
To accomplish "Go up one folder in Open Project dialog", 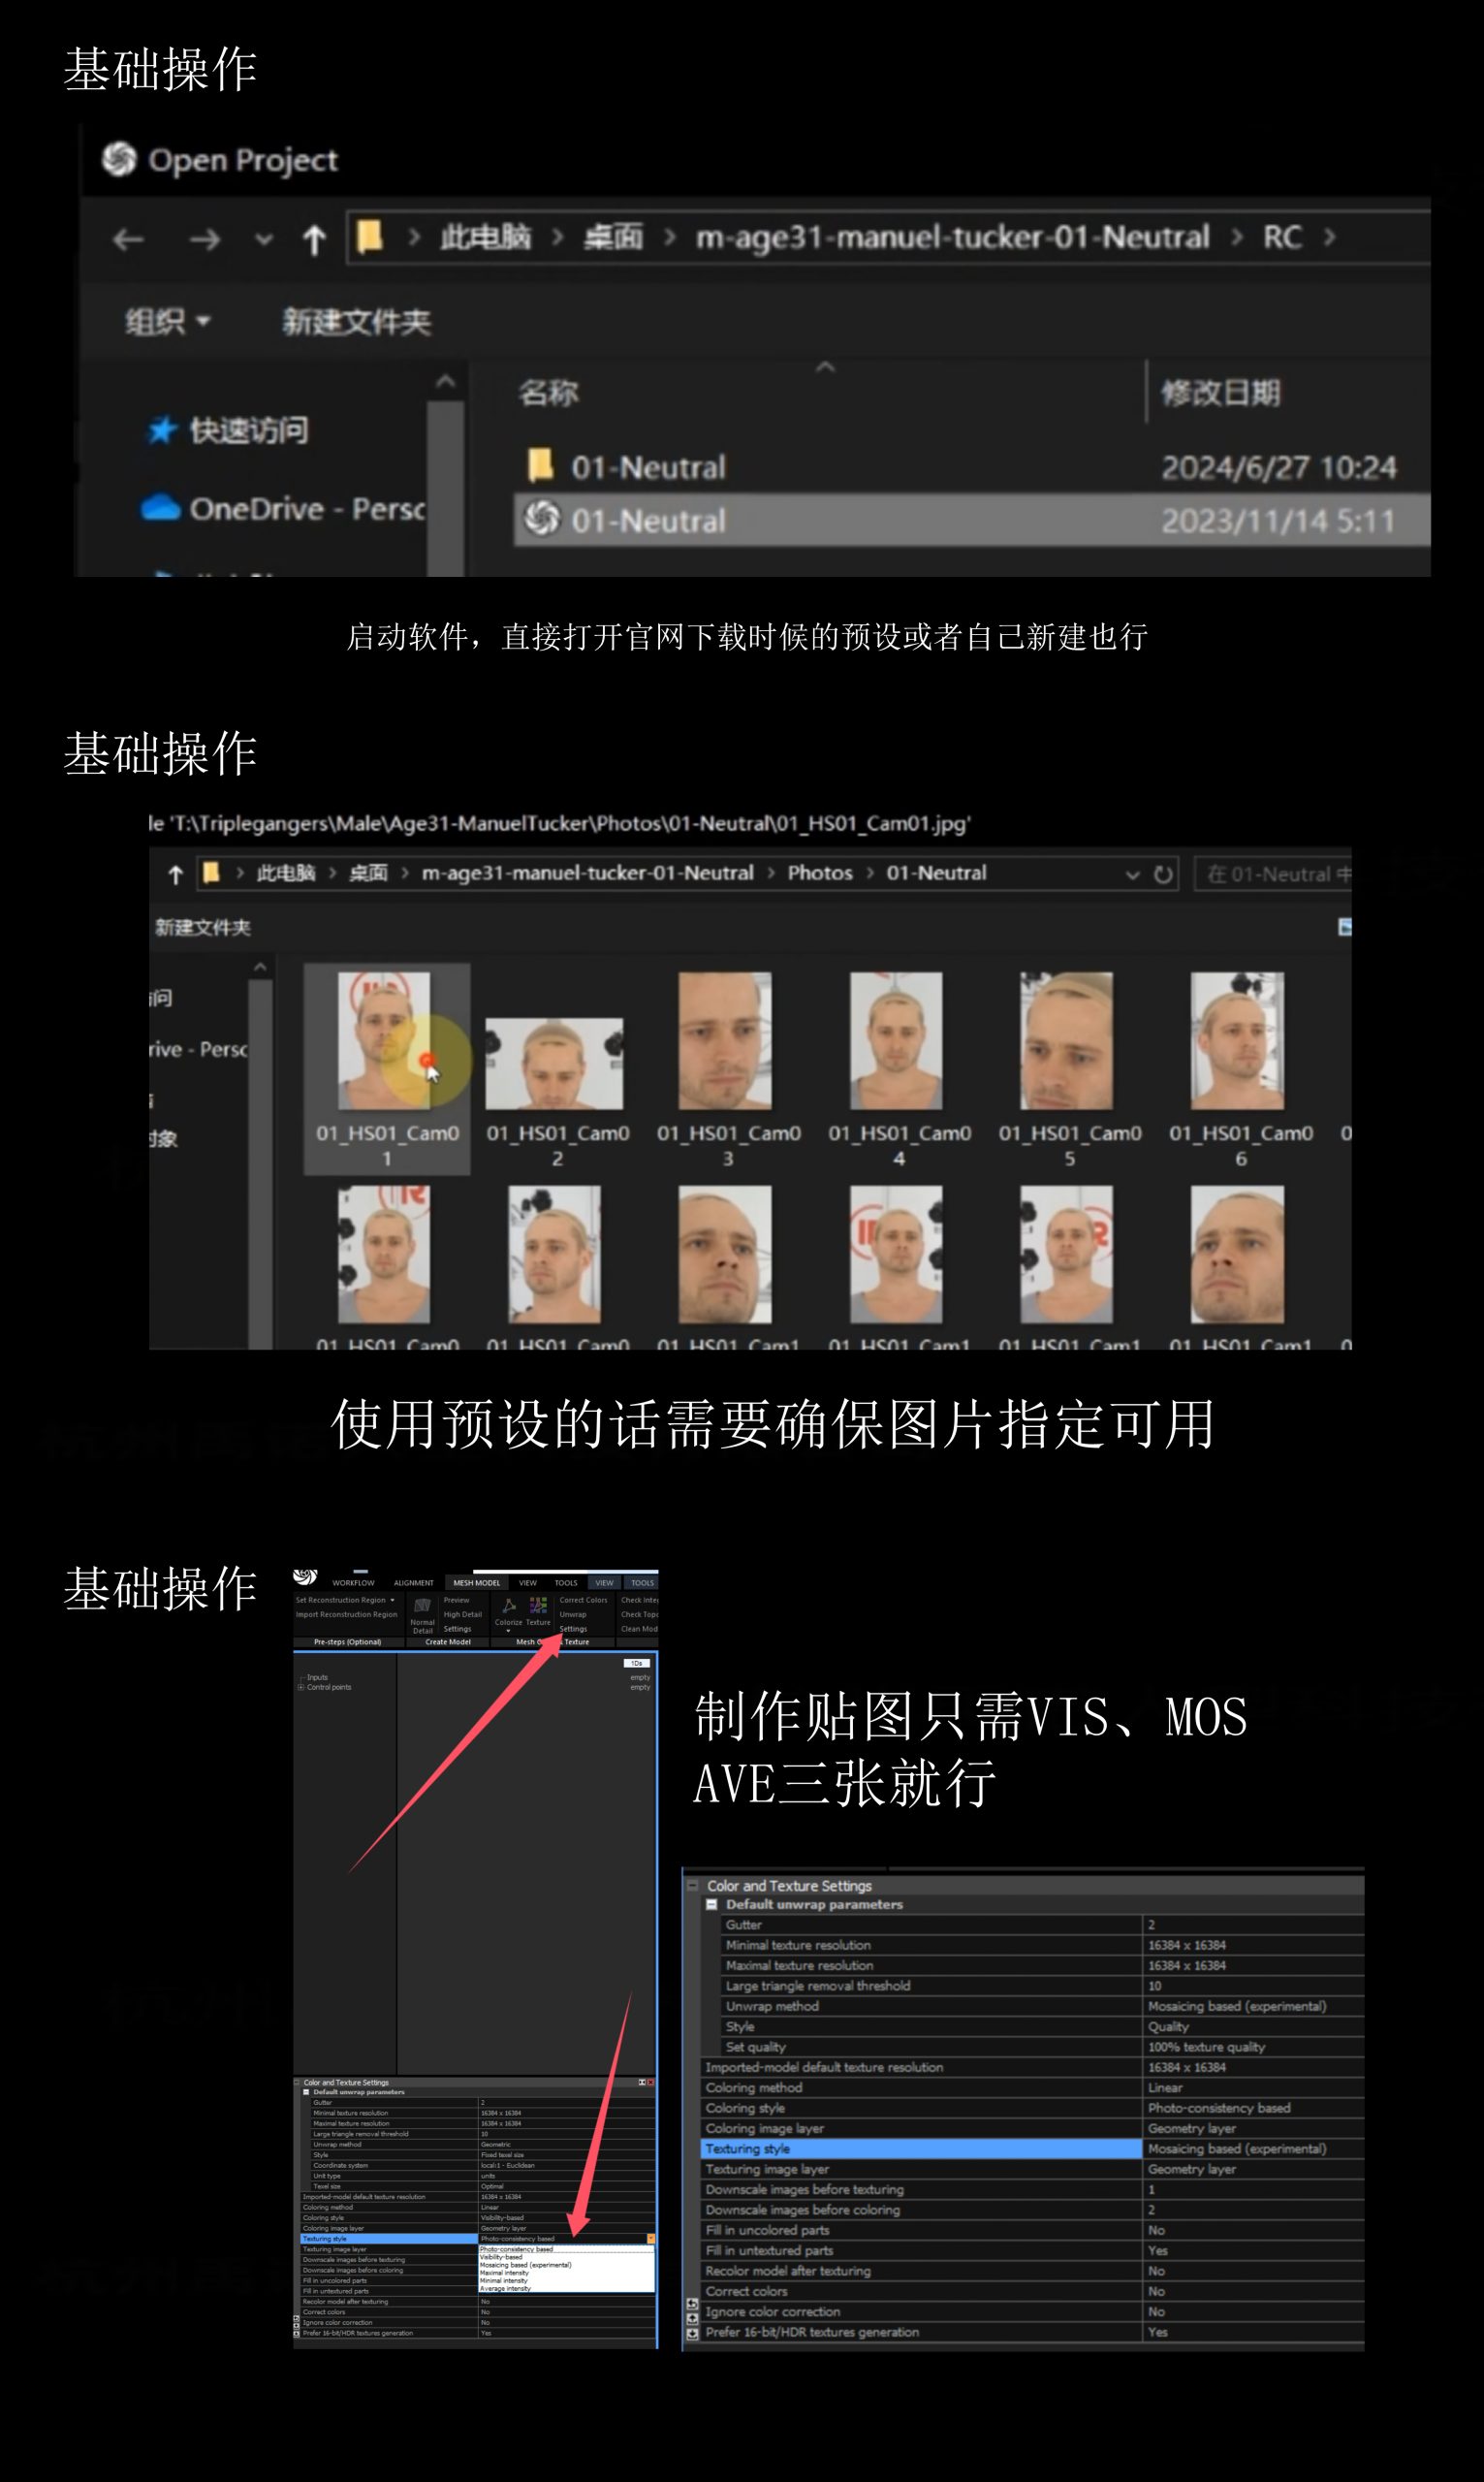I will (x=314, y=240).
